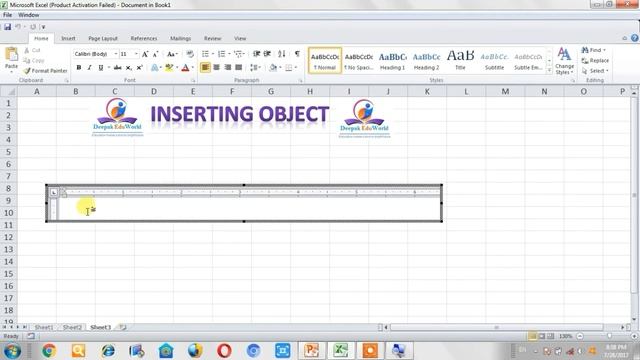Switch to Page Break Preview in status bar
The height and width of the screenshot is (360, 640).
551,336
